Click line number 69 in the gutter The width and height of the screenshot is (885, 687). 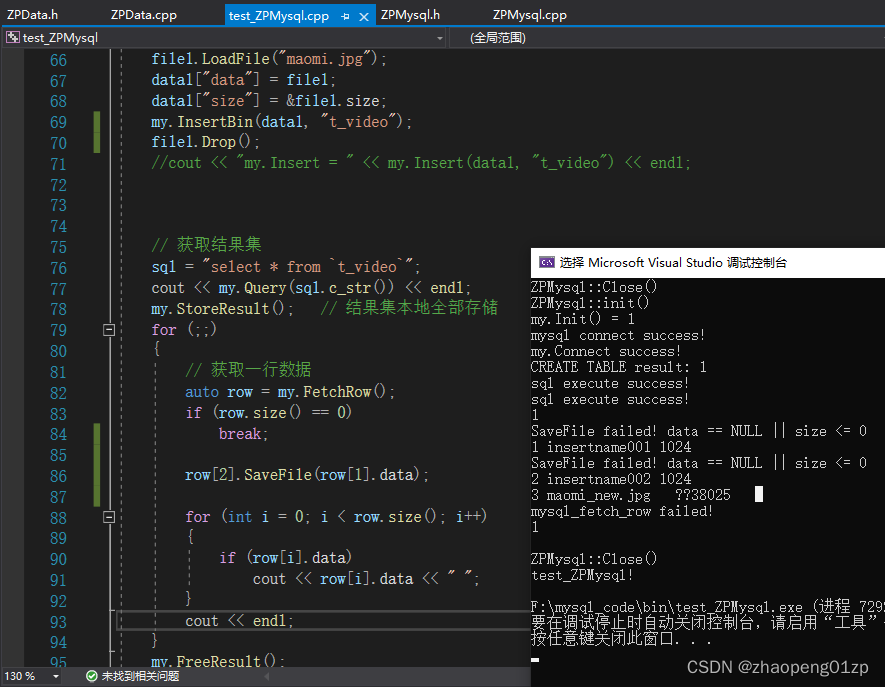click(x=58, y=122)
